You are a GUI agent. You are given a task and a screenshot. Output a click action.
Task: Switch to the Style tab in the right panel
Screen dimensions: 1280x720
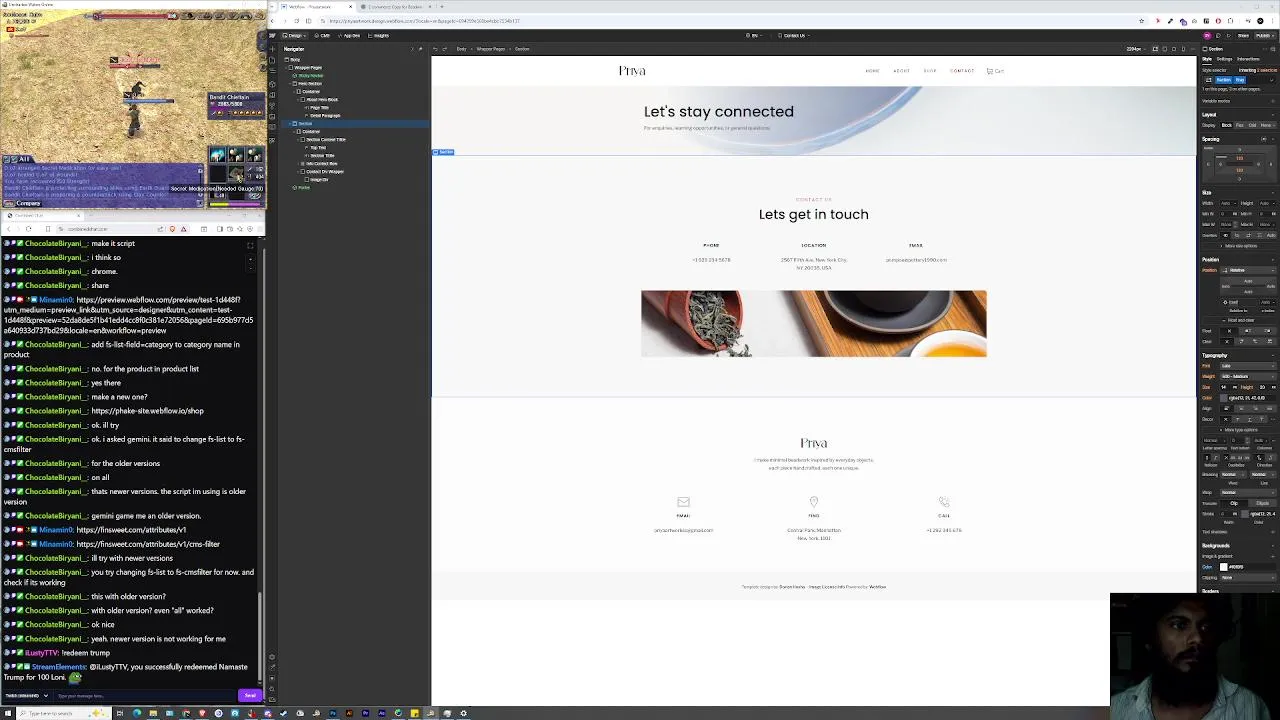coord(1207,59)
